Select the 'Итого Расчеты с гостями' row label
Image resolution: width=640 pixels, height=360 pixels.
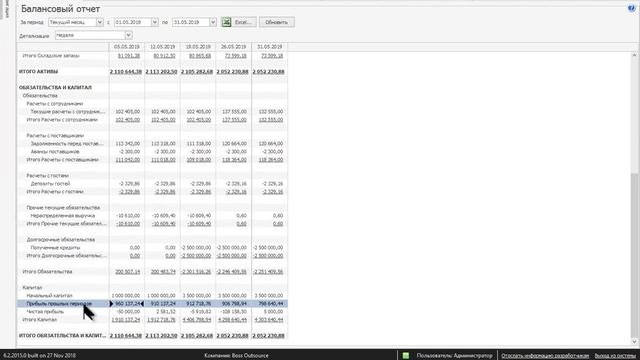(55, 191)
